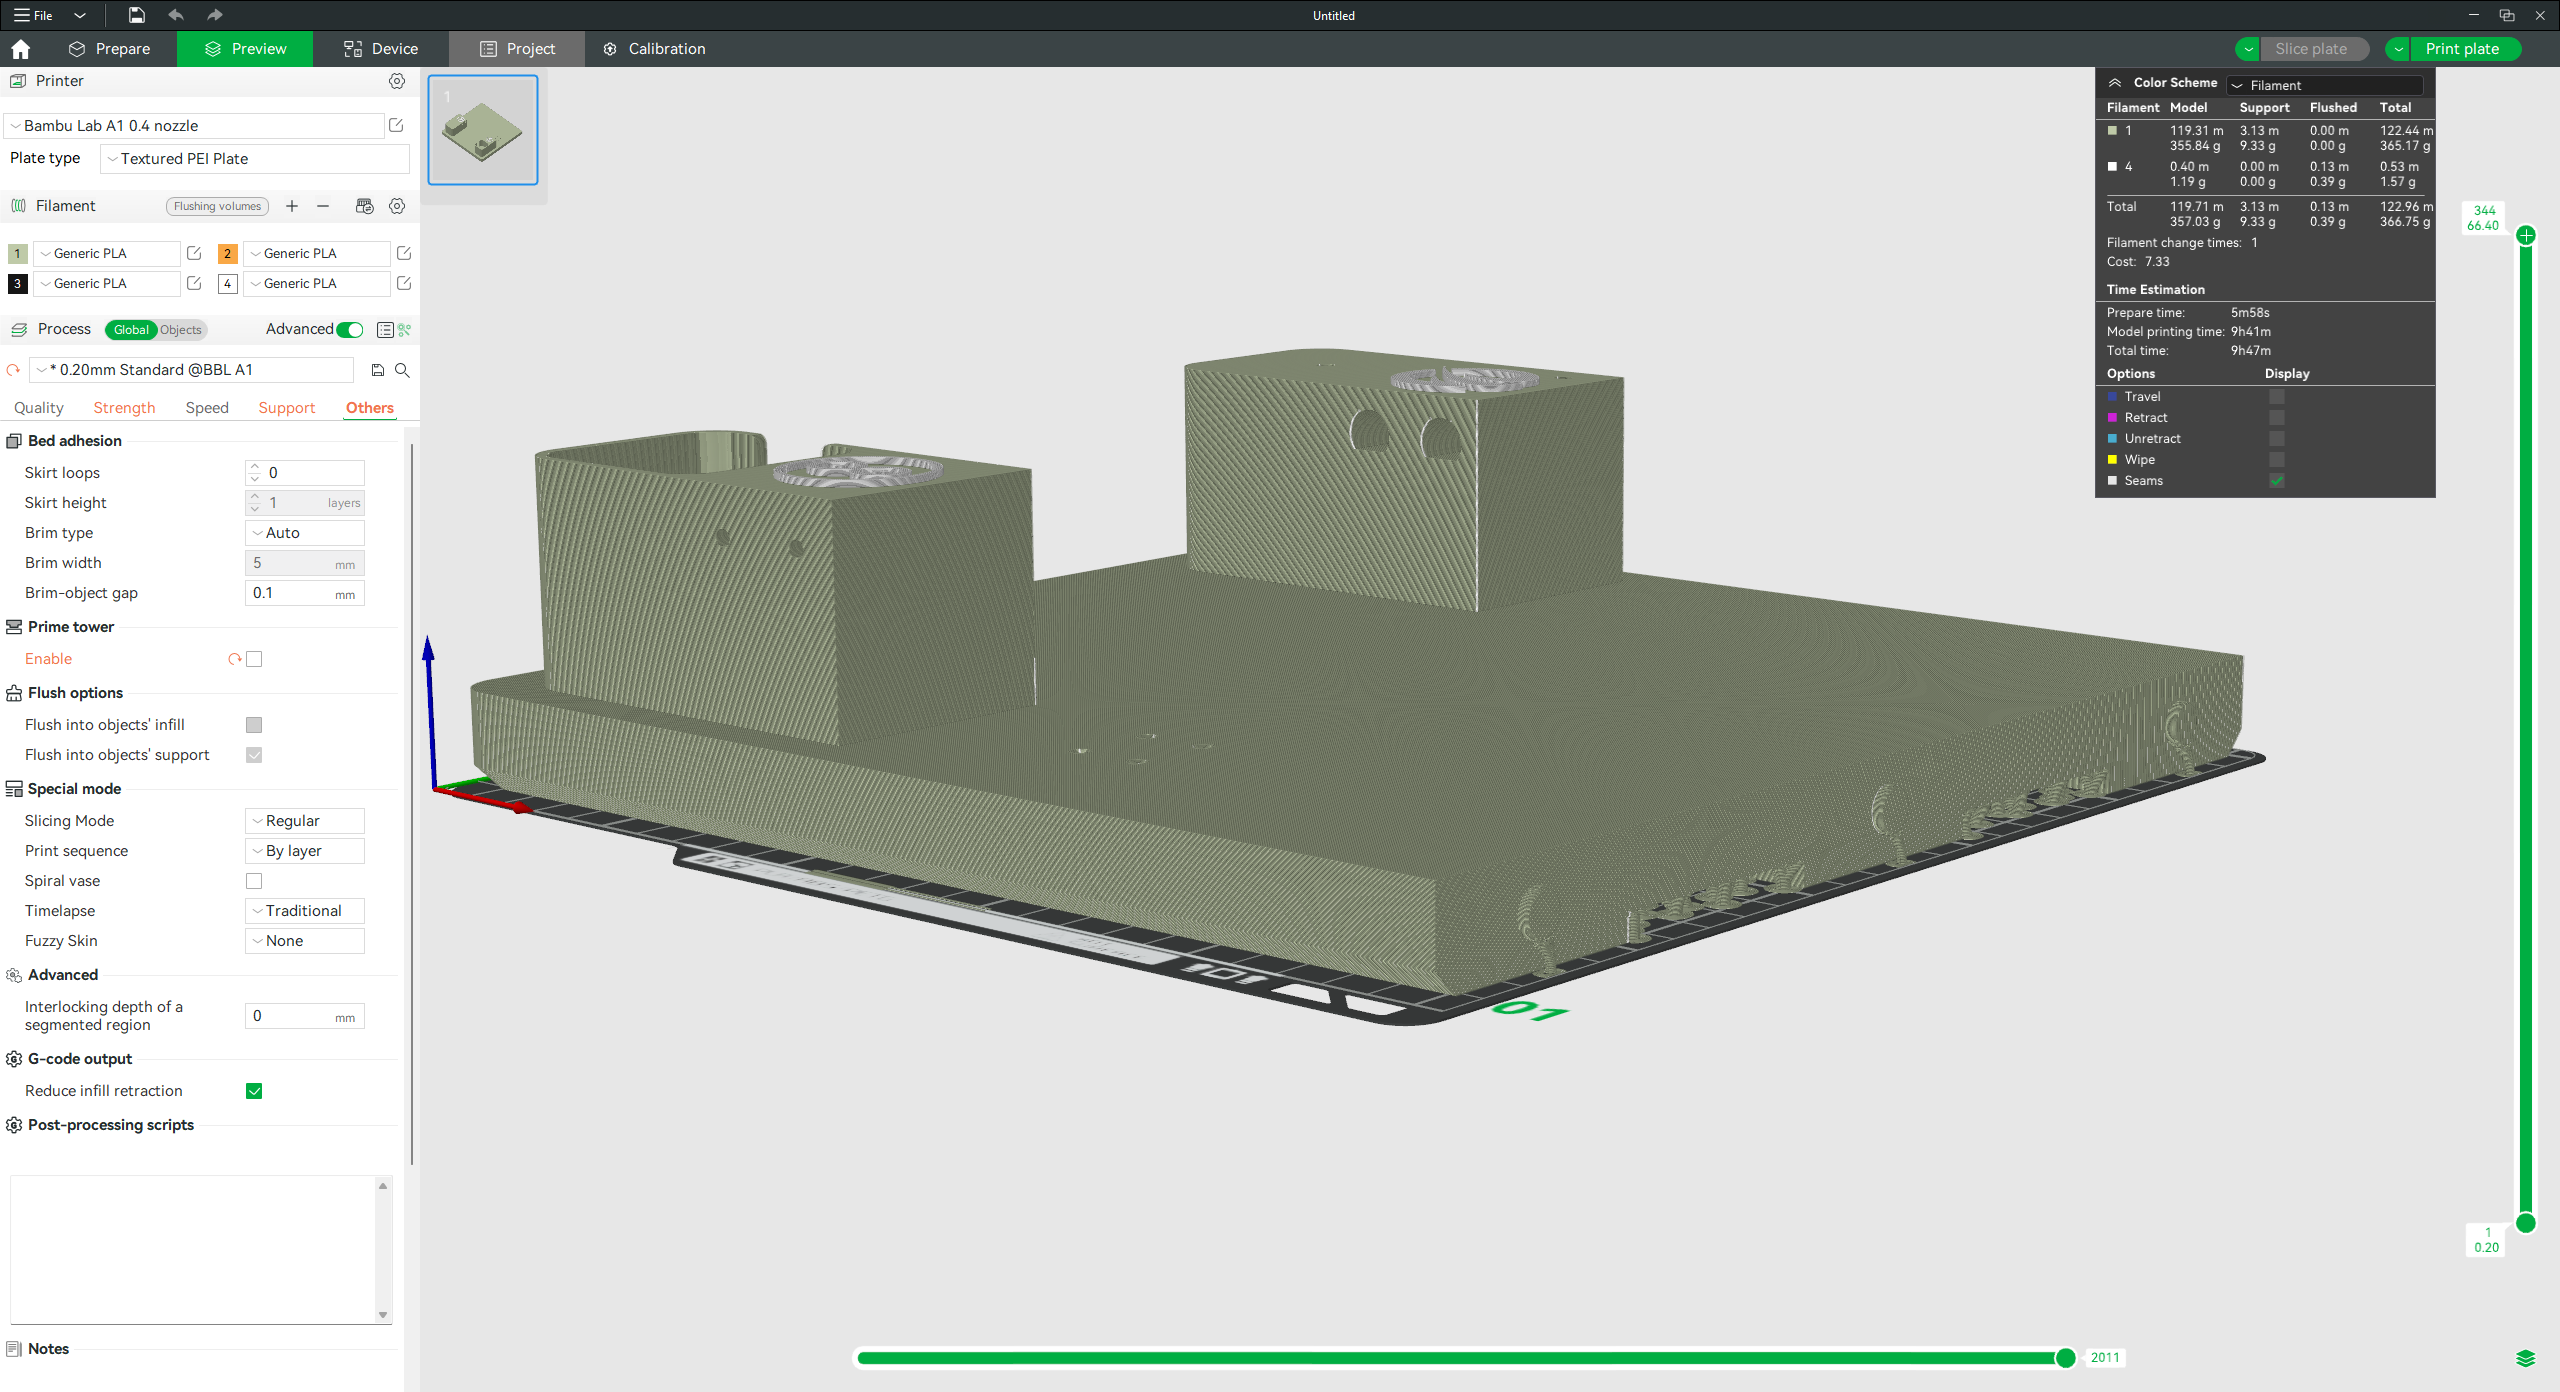Open printer settings gear icon

[397, 81]
